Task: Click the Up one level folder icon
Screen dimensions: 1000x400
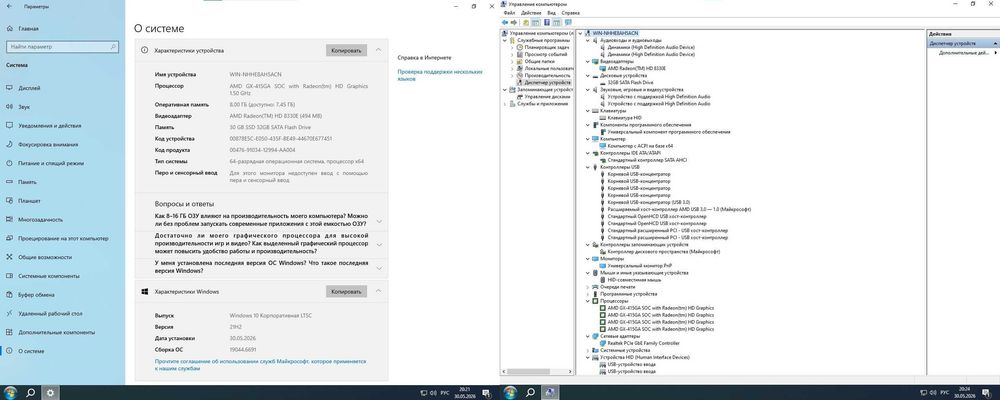Action: (x=526, y=22)
